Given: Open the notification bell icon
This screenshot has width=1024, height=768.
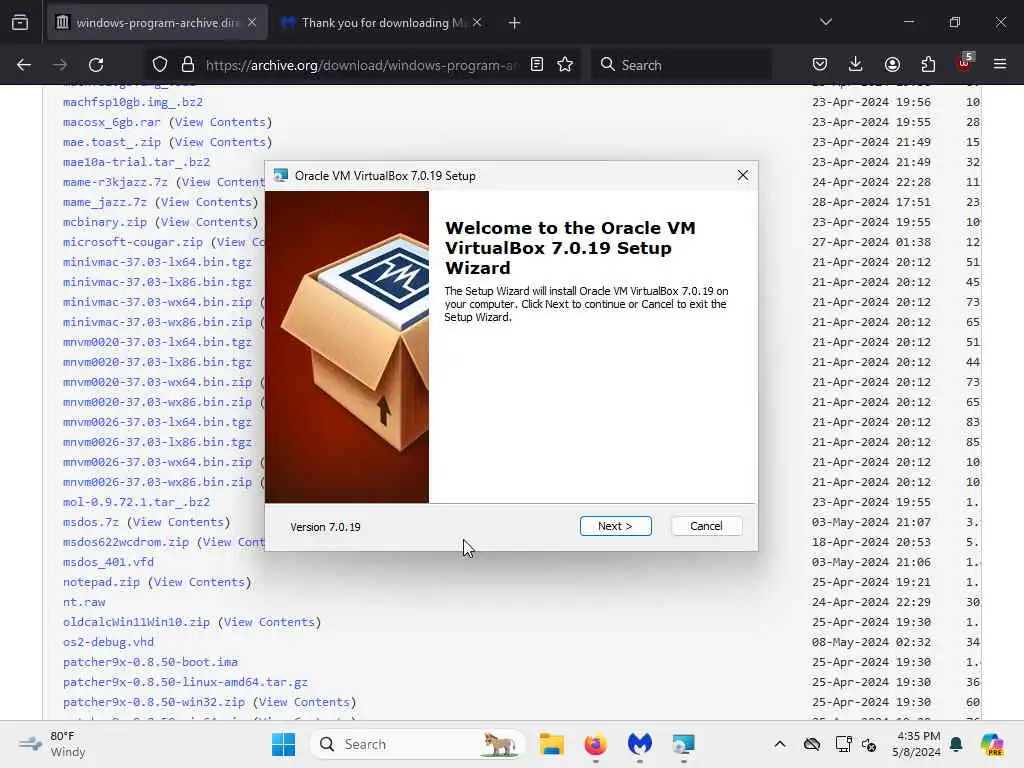Looking at the screenshot, I should click(956, 744).
